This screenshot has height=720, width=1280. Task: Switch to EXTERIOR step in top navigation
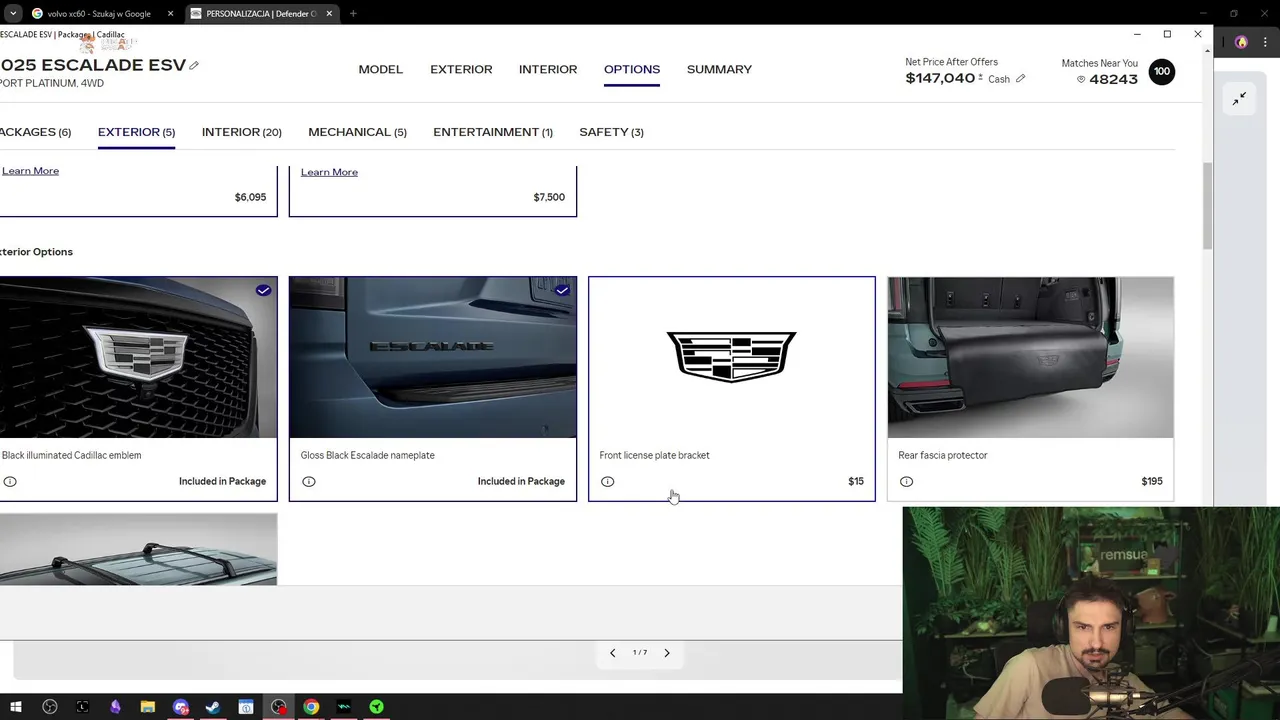pos(461,70)
